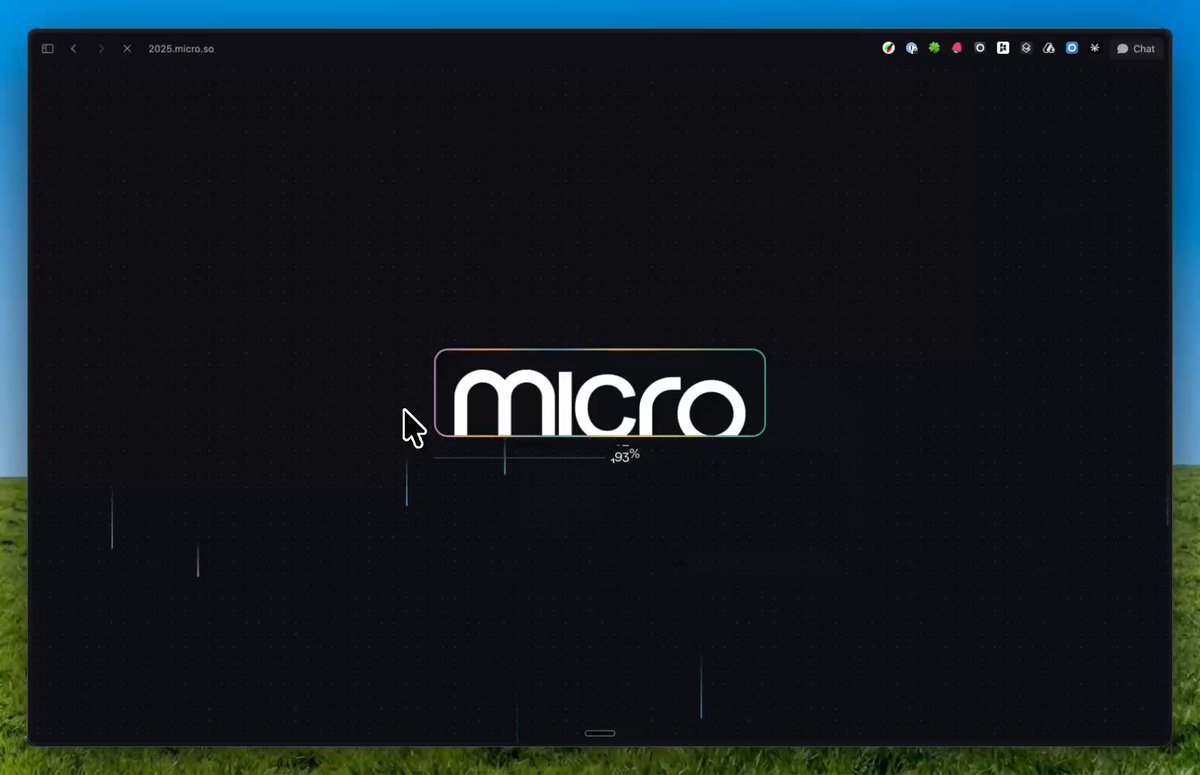Stop loading the page with X

tap(127, 48)
